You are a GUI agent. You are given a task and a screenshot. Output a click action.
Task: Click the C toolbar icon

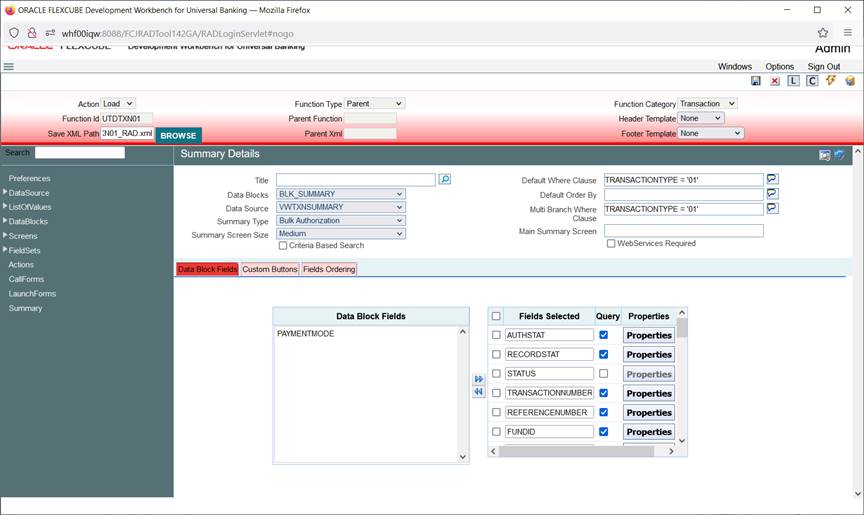coord(812,81)
